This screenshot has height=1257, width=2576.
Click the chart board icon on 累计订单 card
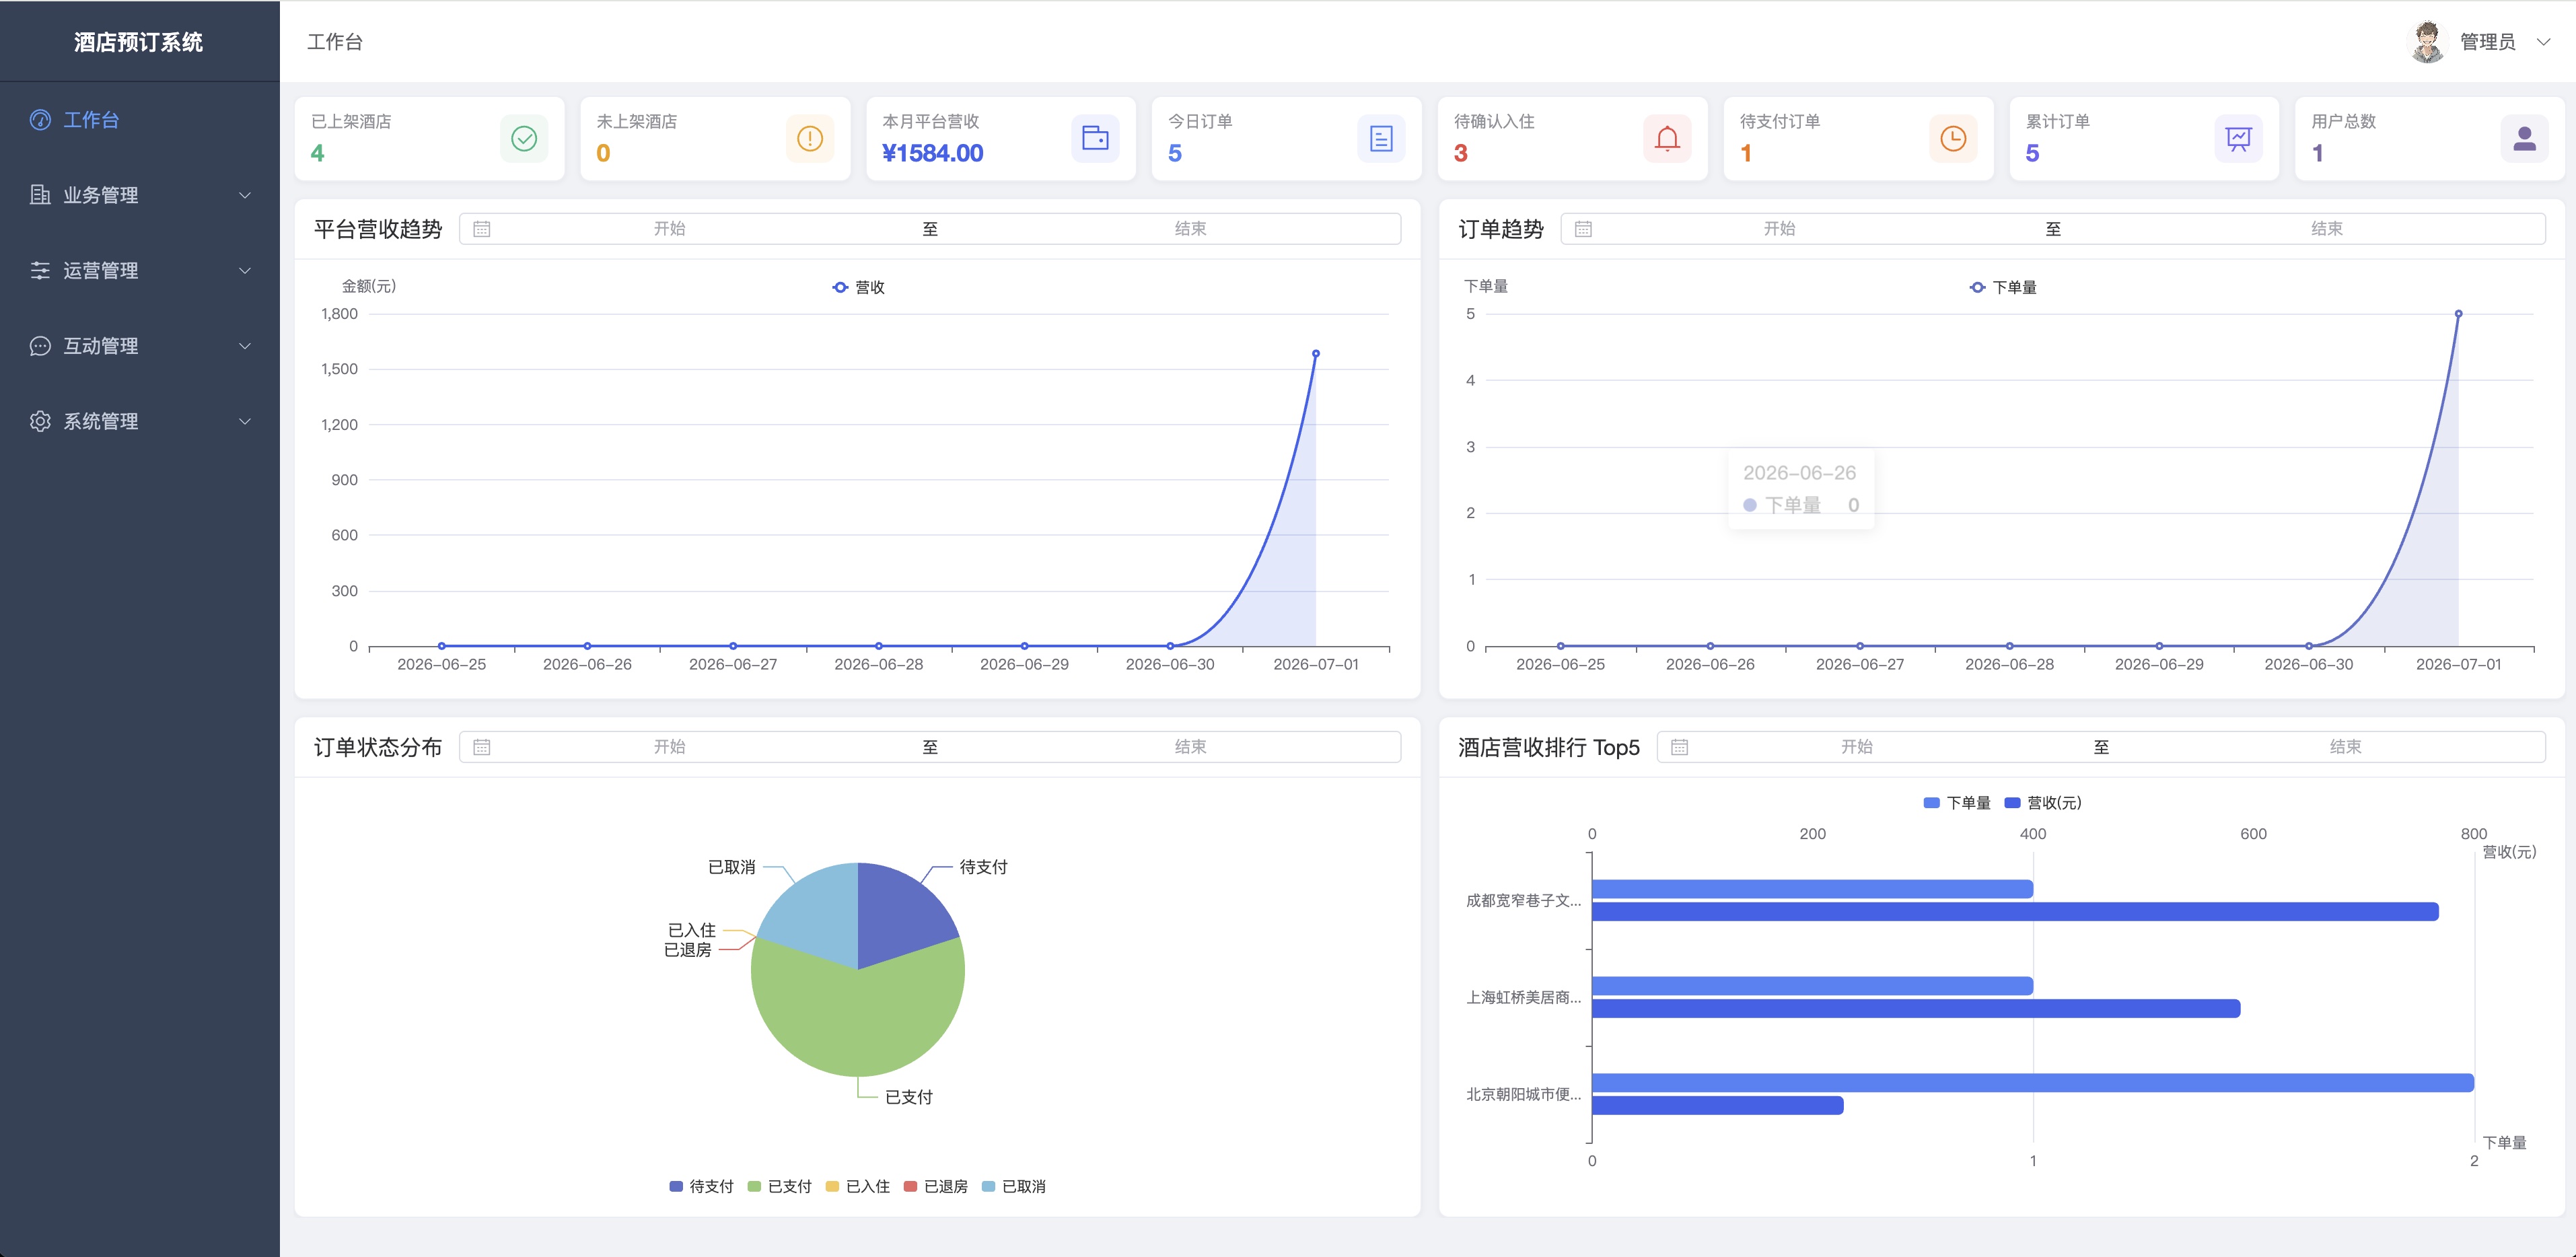[x=2239, y=139]
